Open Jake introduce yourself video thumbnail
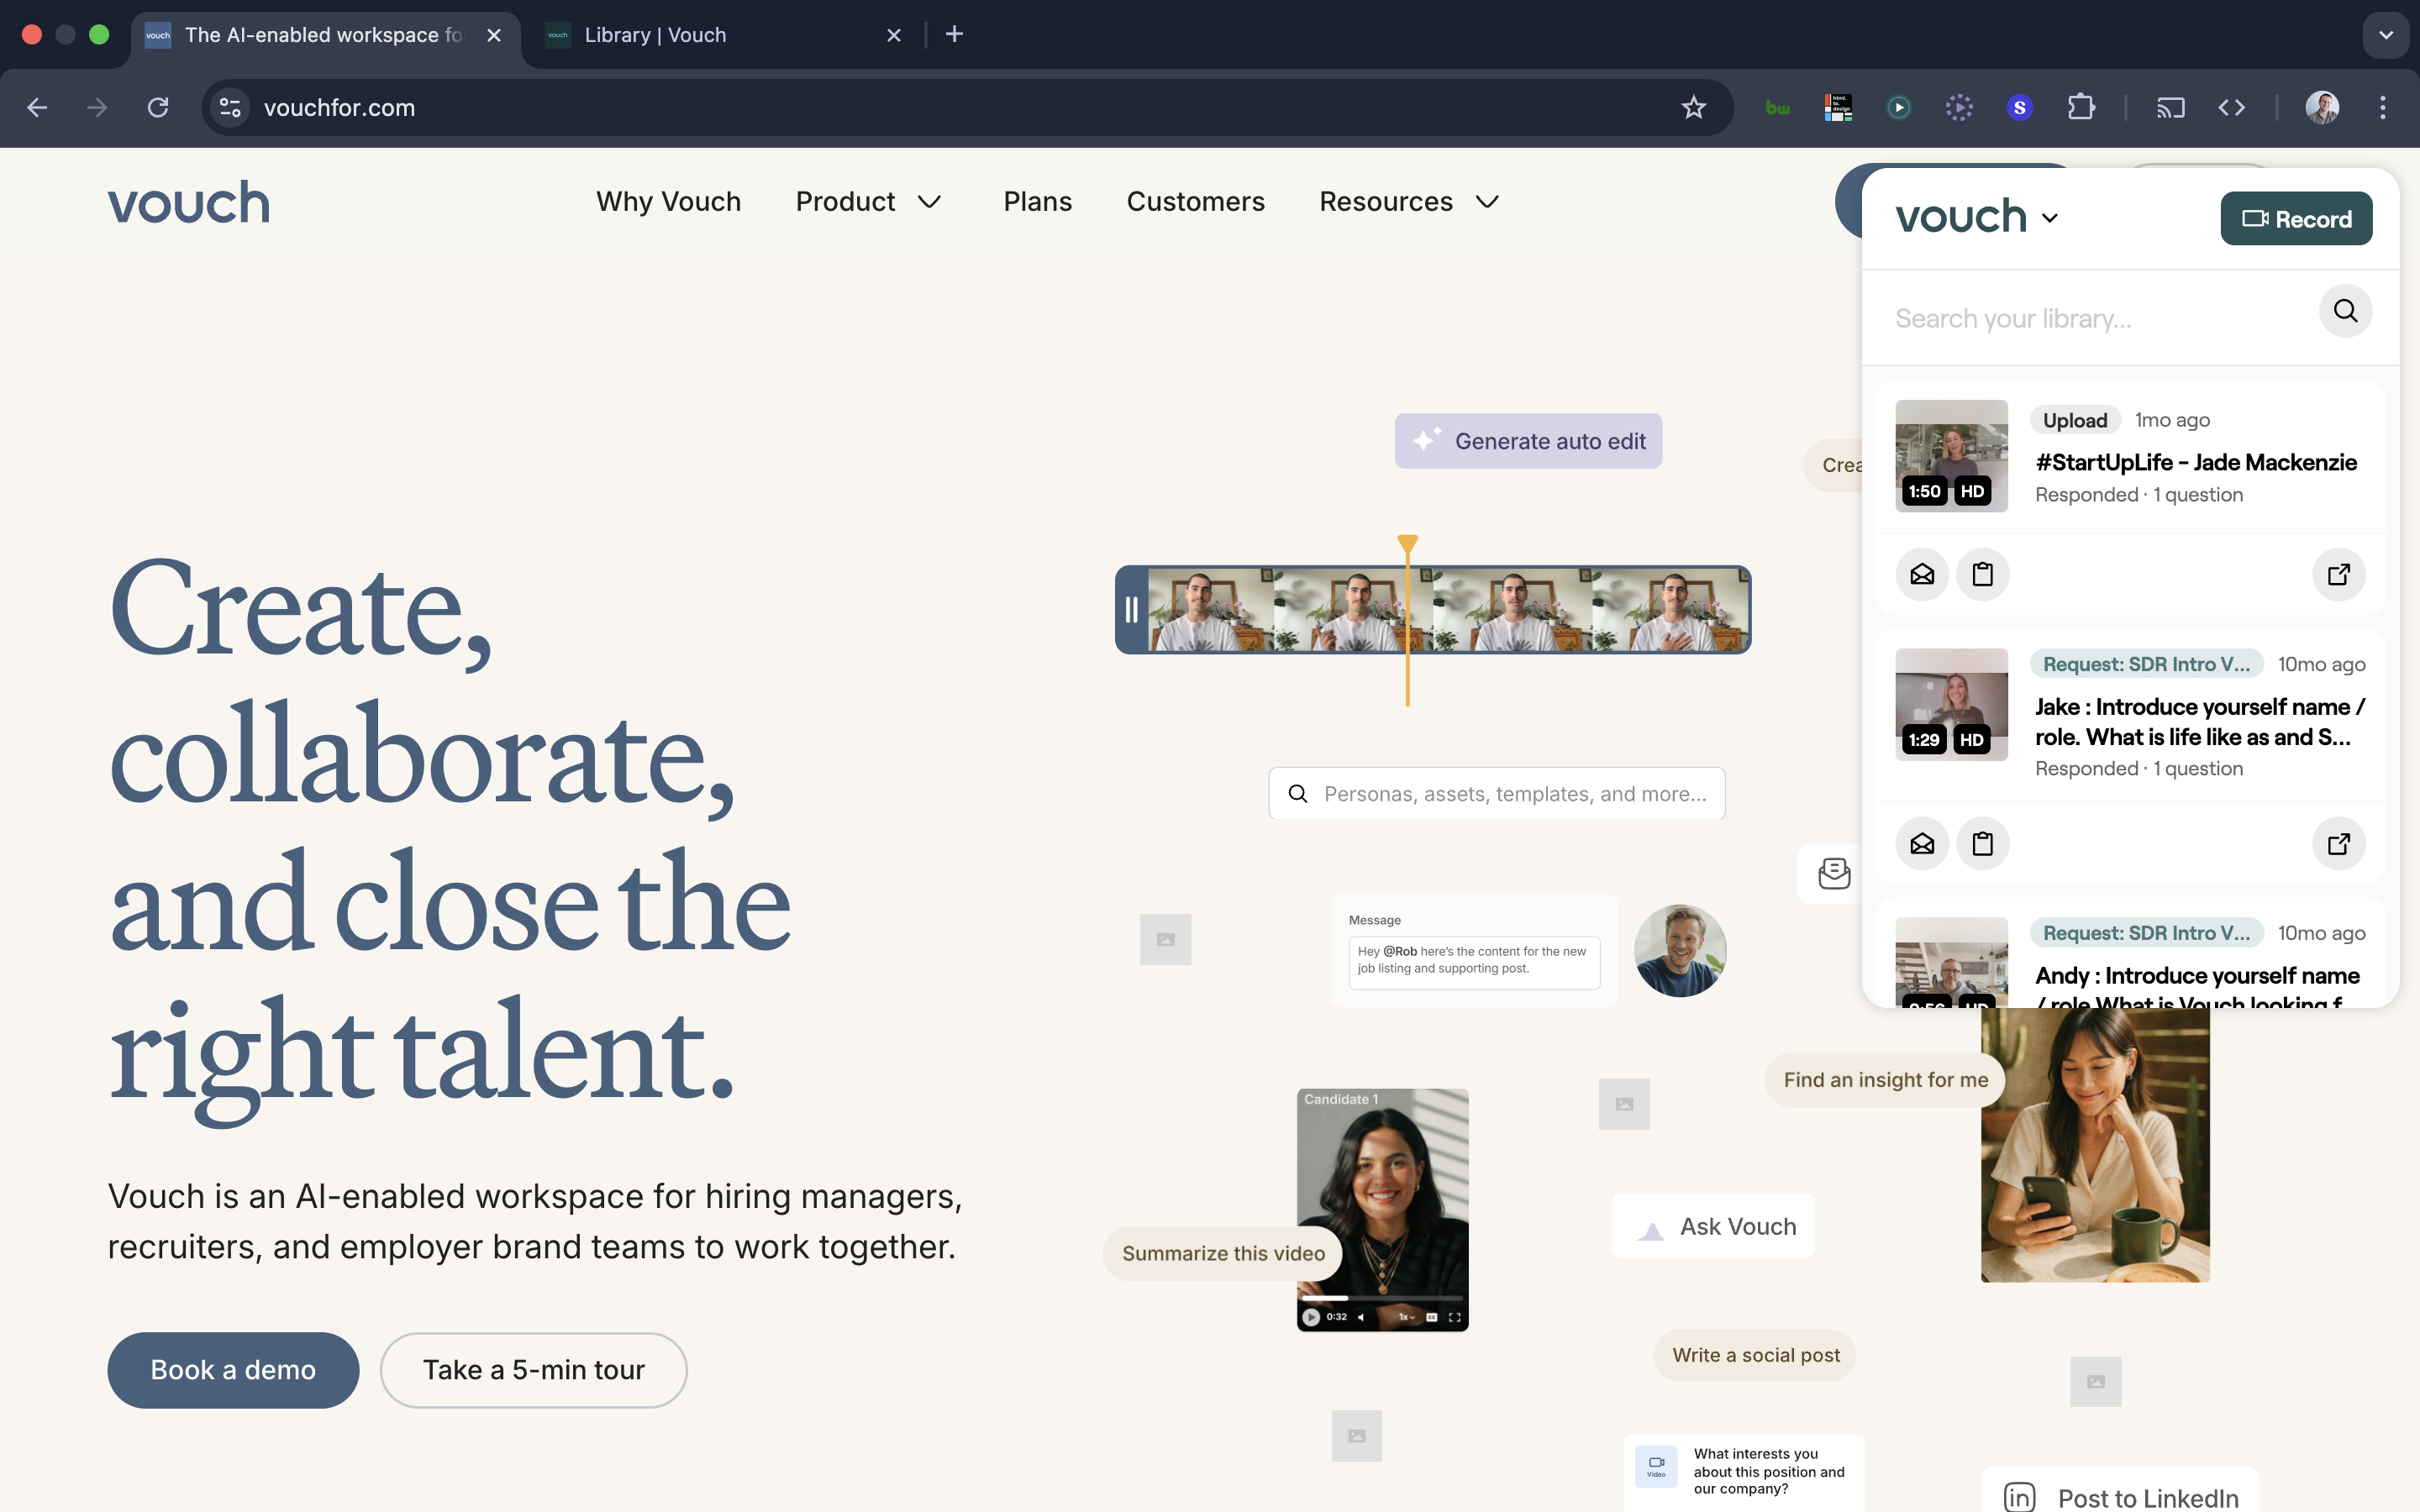 point(1951,705)
